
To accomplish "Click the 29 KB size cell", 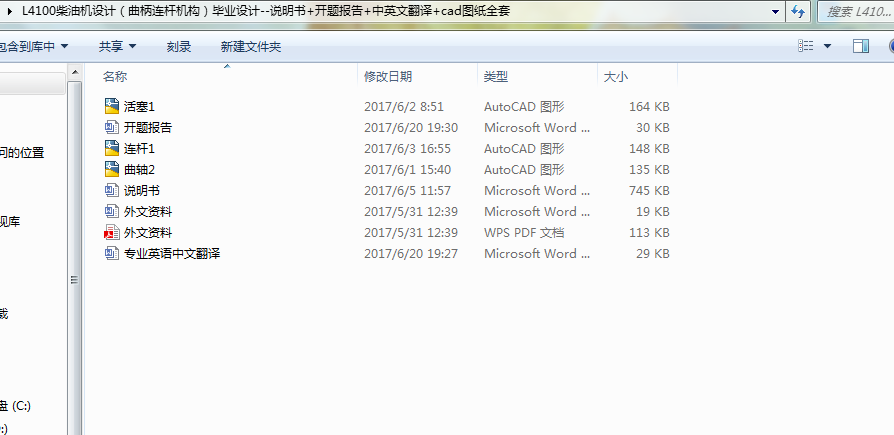I will pyautogui.click(x=652, y=254).
